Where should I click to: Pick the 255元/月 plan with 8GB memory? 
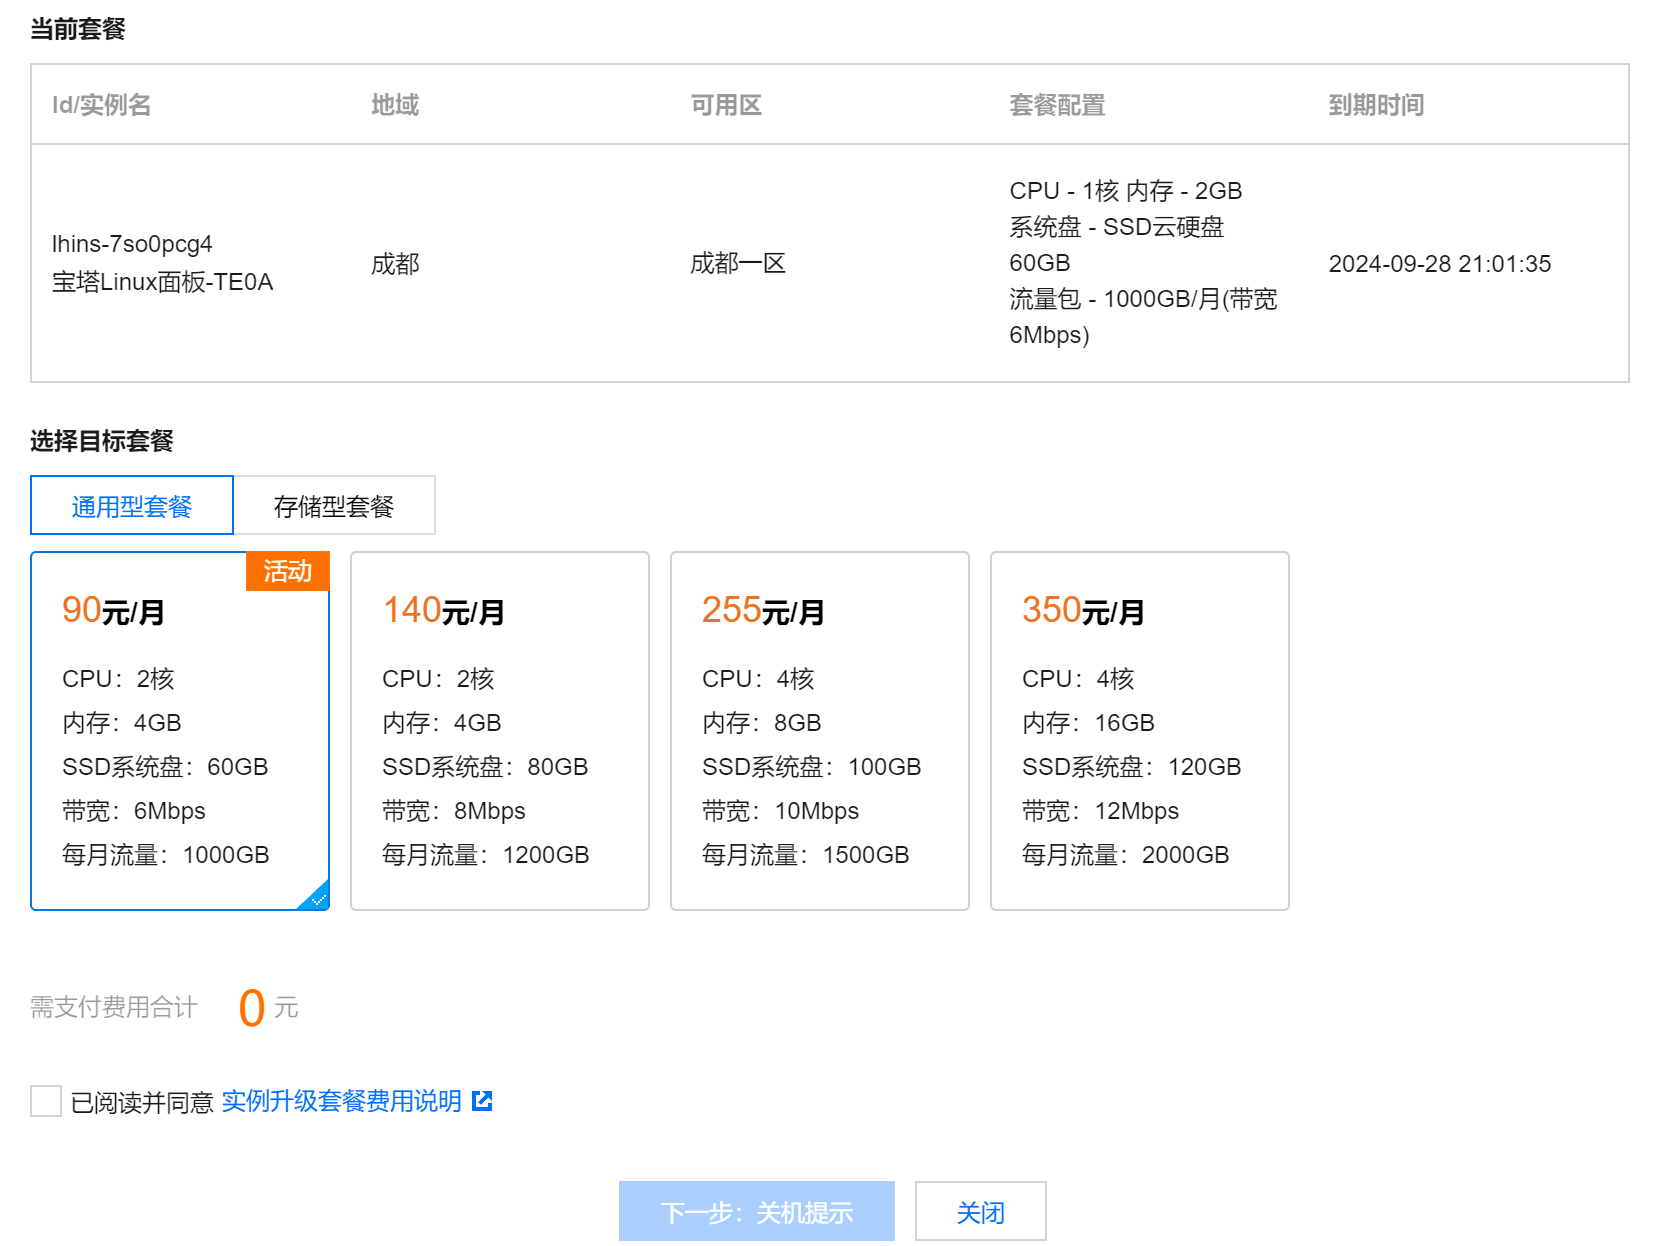[x=820, y=730]
